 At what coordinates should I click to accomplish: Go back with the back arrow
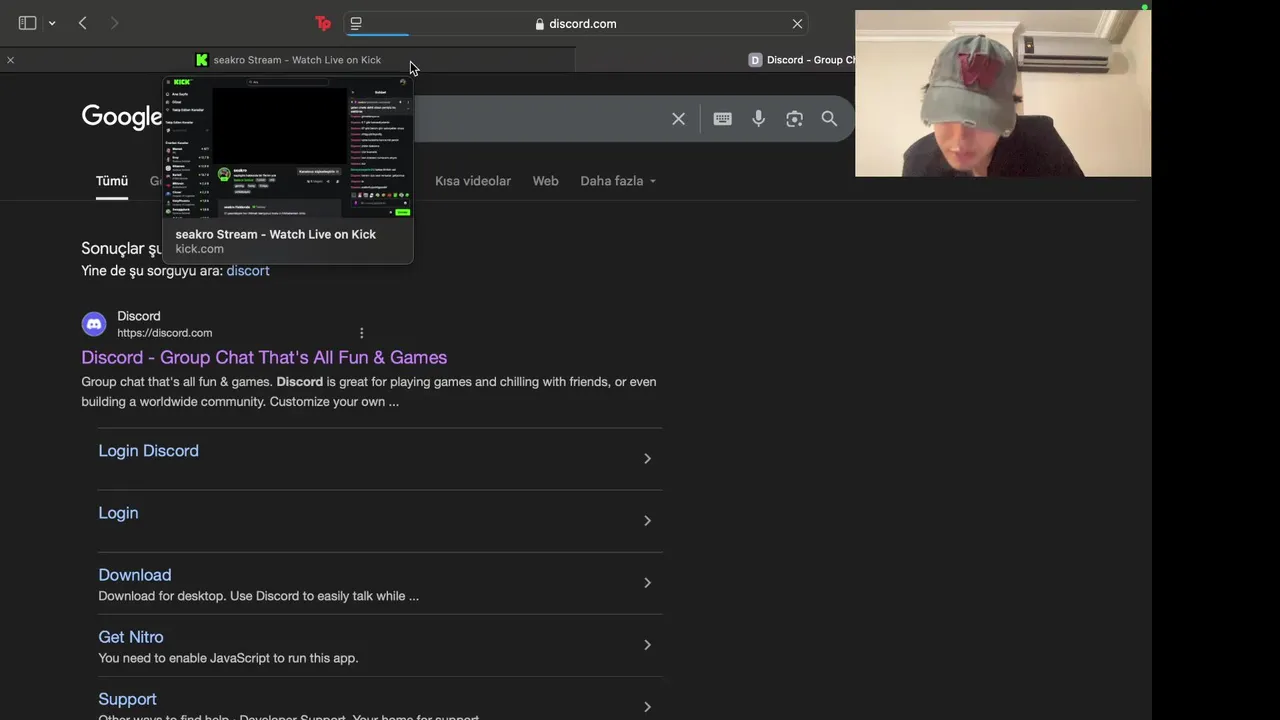(x=83, y=23)
